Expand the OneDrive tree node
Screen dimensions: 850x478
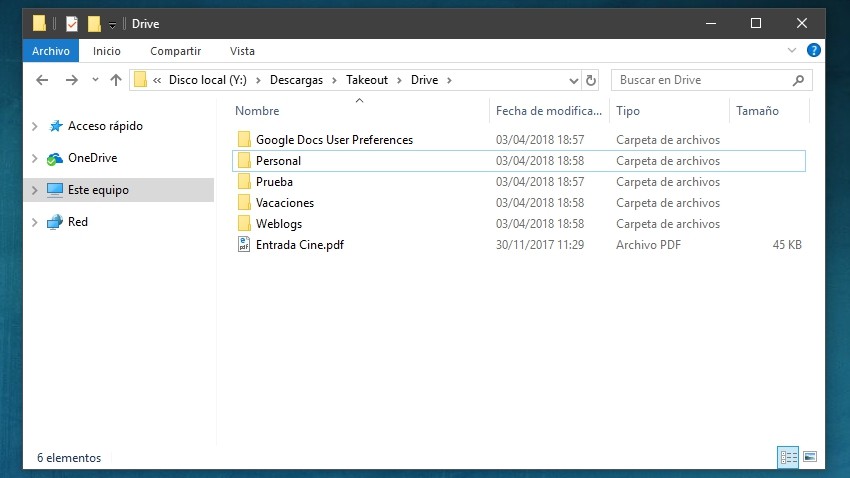35,159
